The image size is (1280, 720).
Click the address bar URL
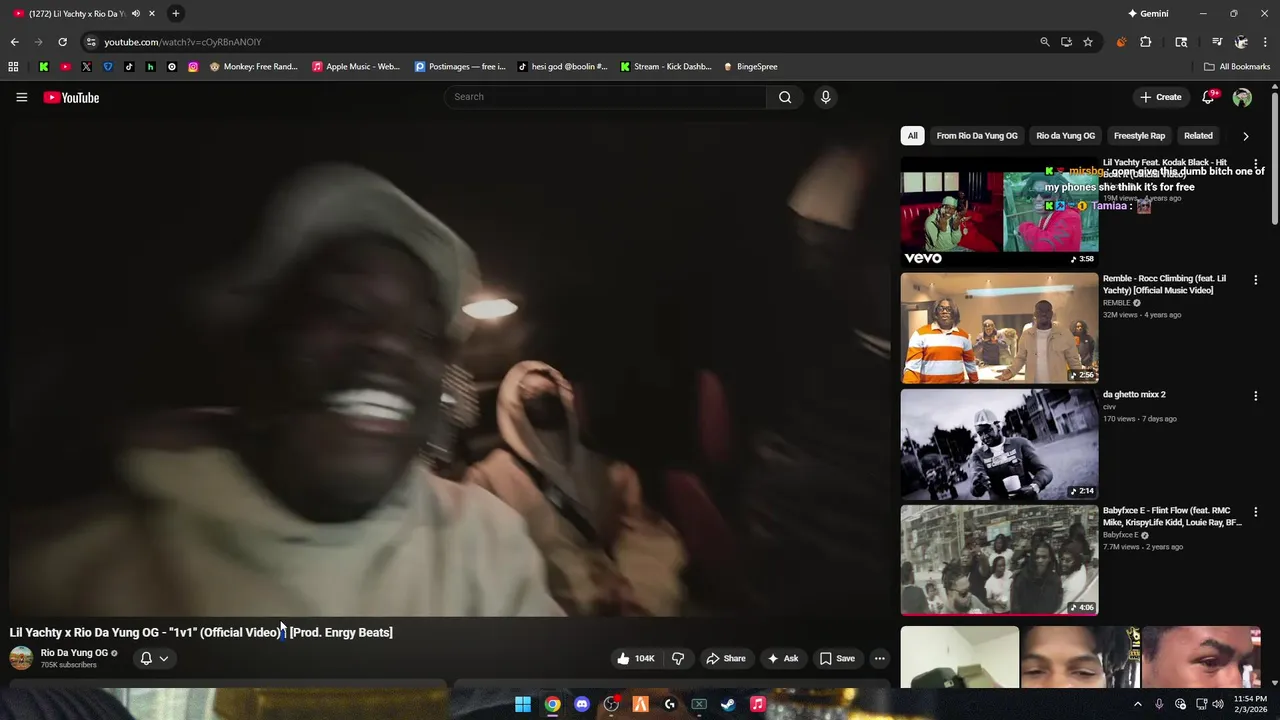point(183,42)
